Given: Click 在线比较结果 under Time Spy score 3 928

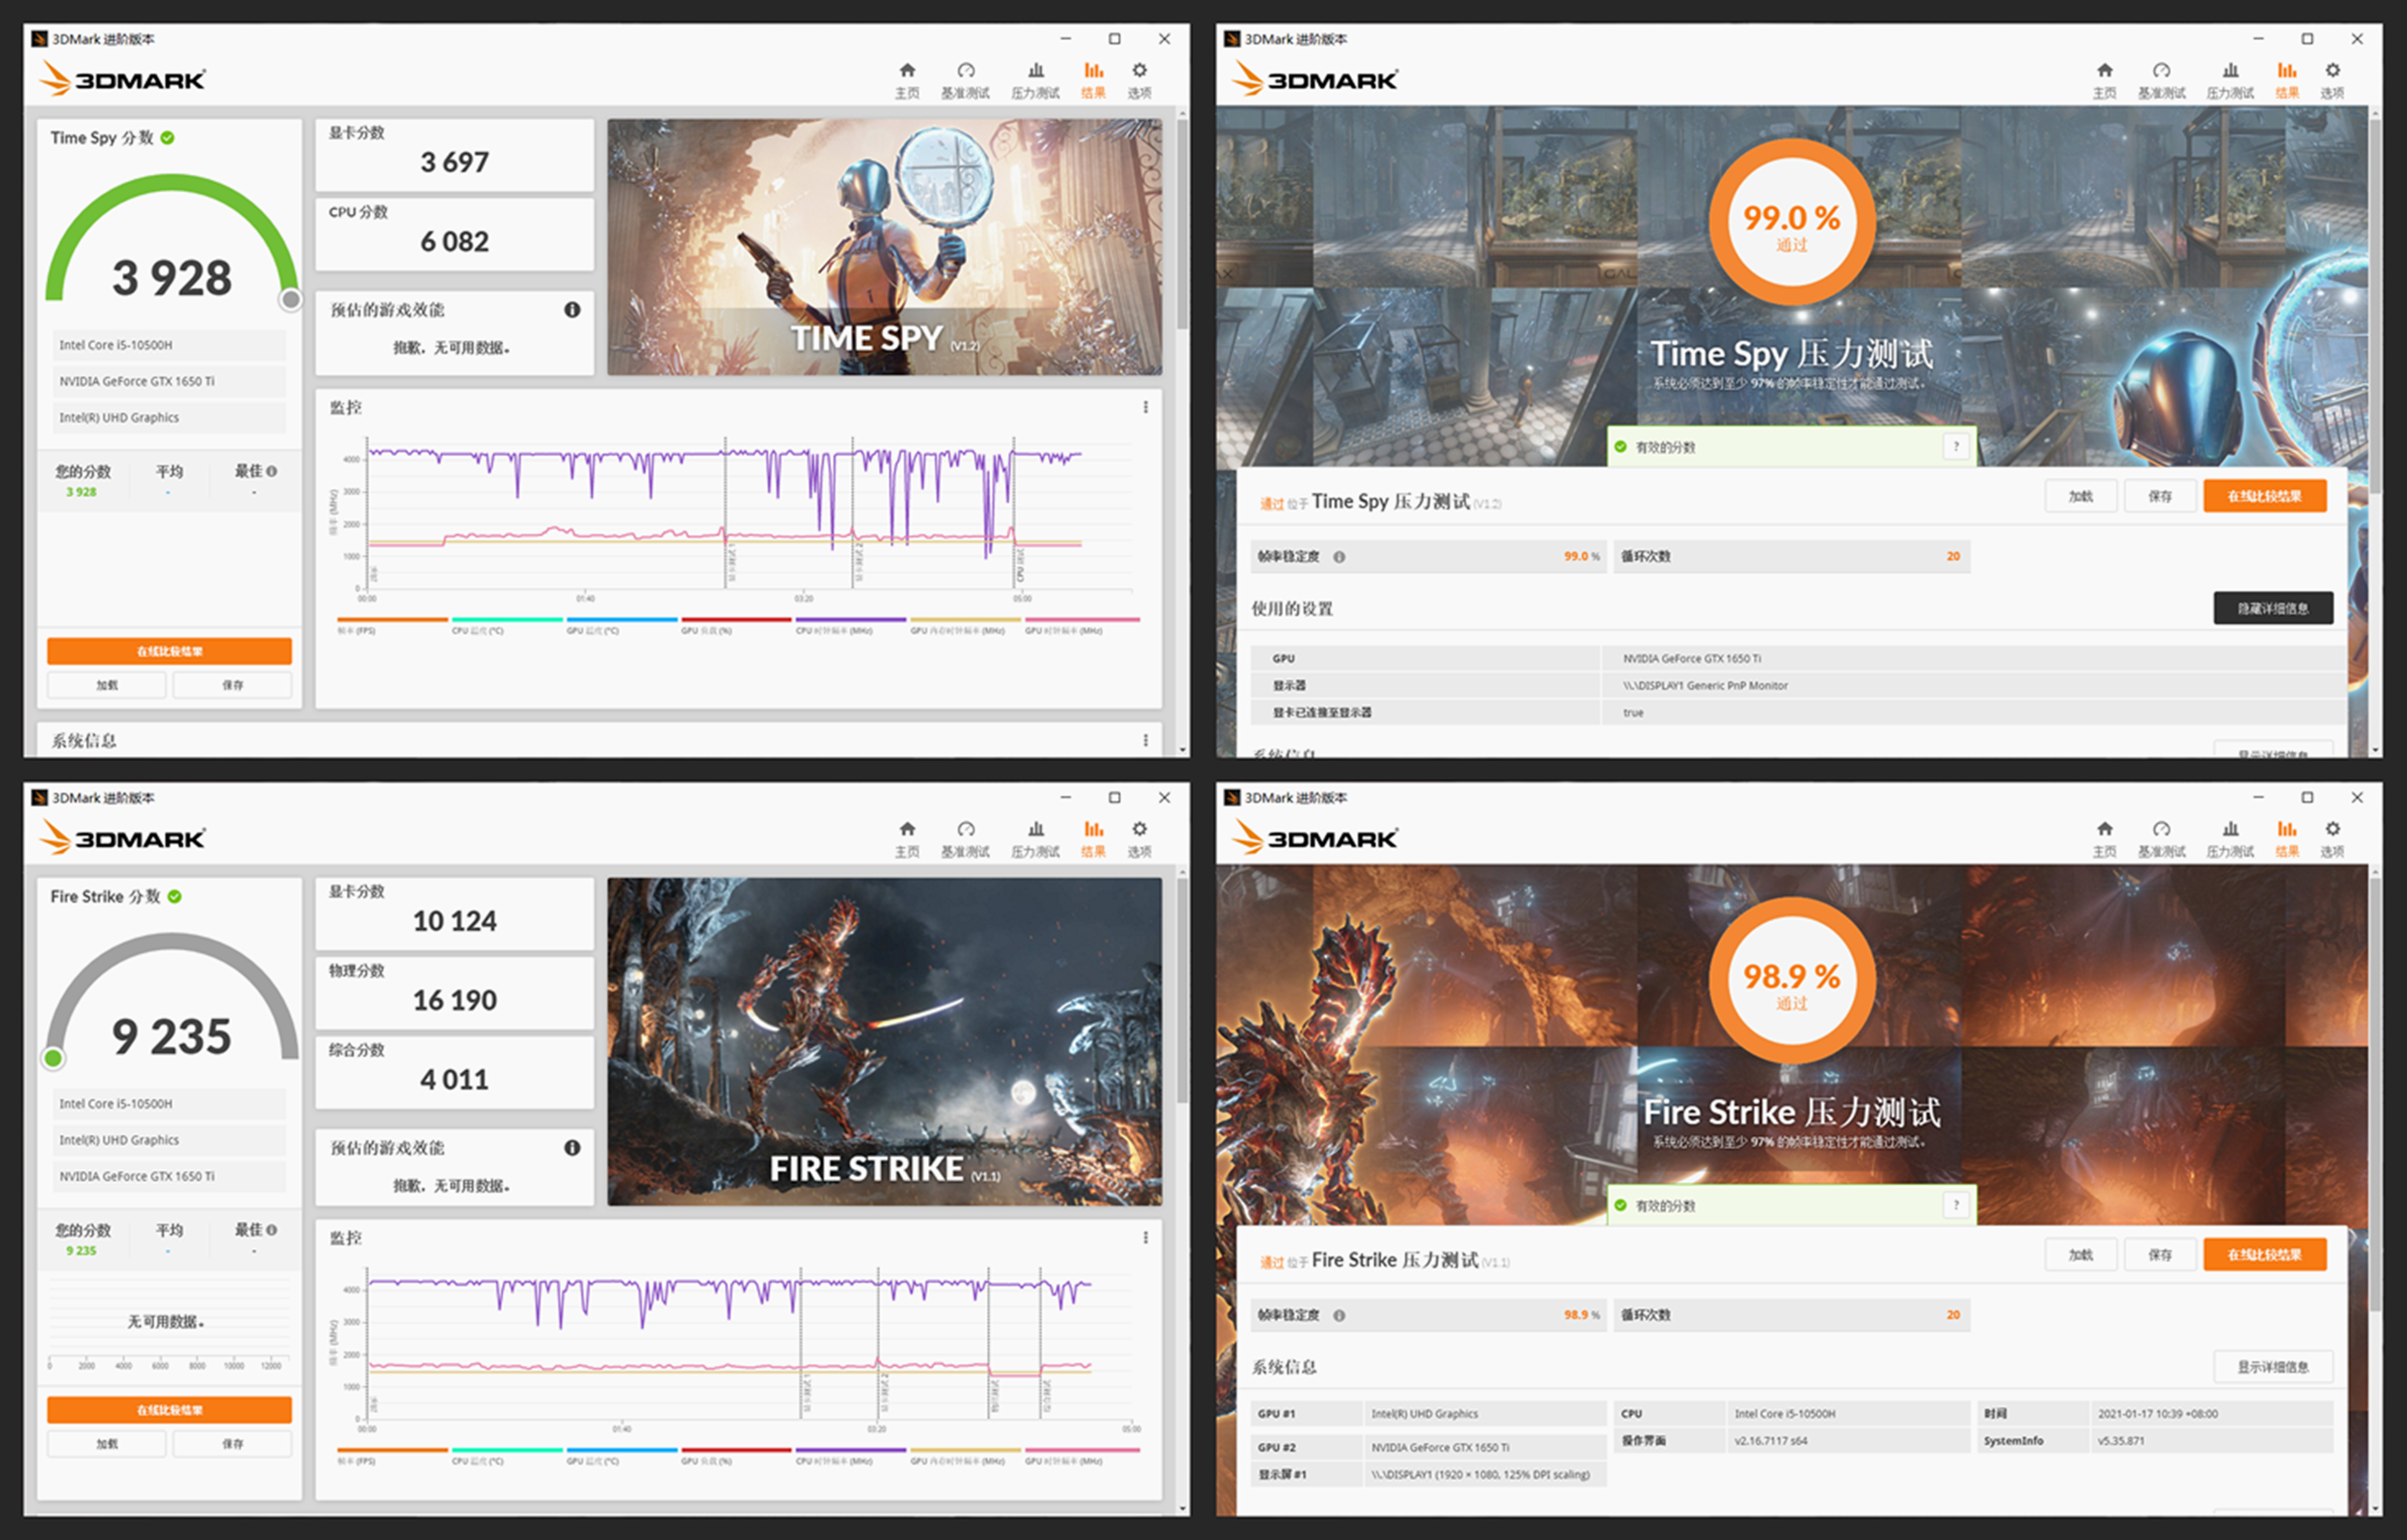Looking at the screenshot, I should click(169, 652).
